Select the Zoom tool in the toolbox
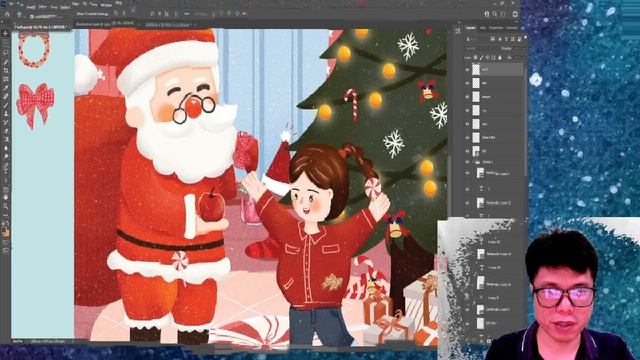Screen dimensions: 640x360 [x=5, y=206]
